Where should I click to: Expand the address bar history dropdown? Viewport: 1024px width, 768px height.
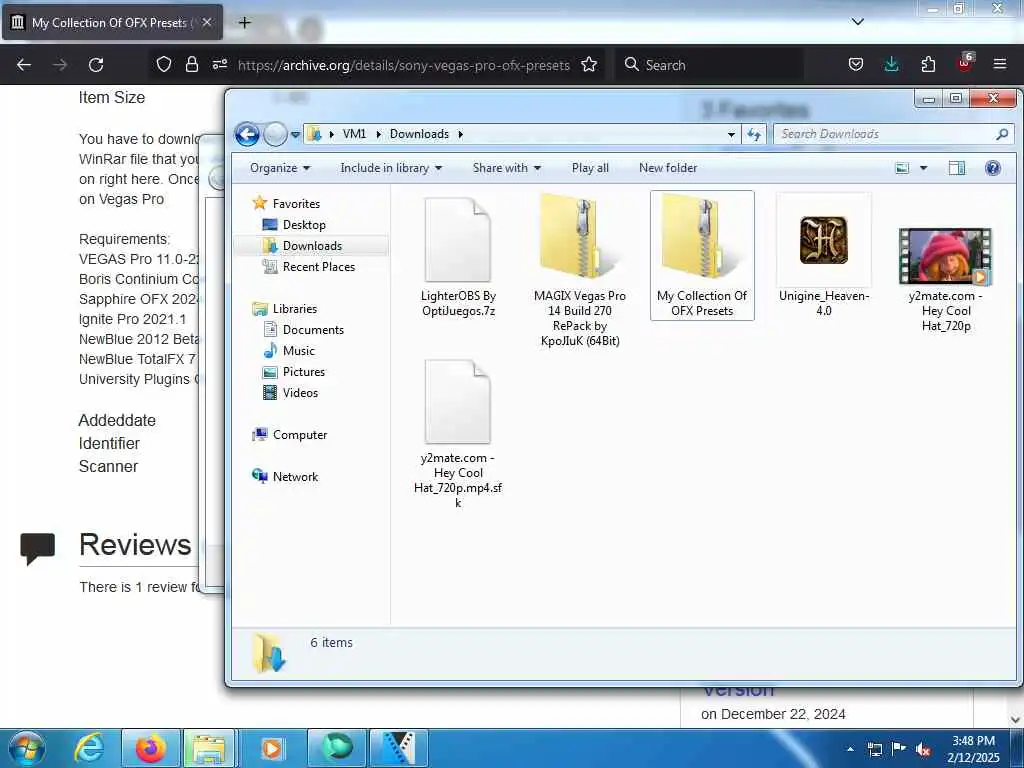pos(731,135)
